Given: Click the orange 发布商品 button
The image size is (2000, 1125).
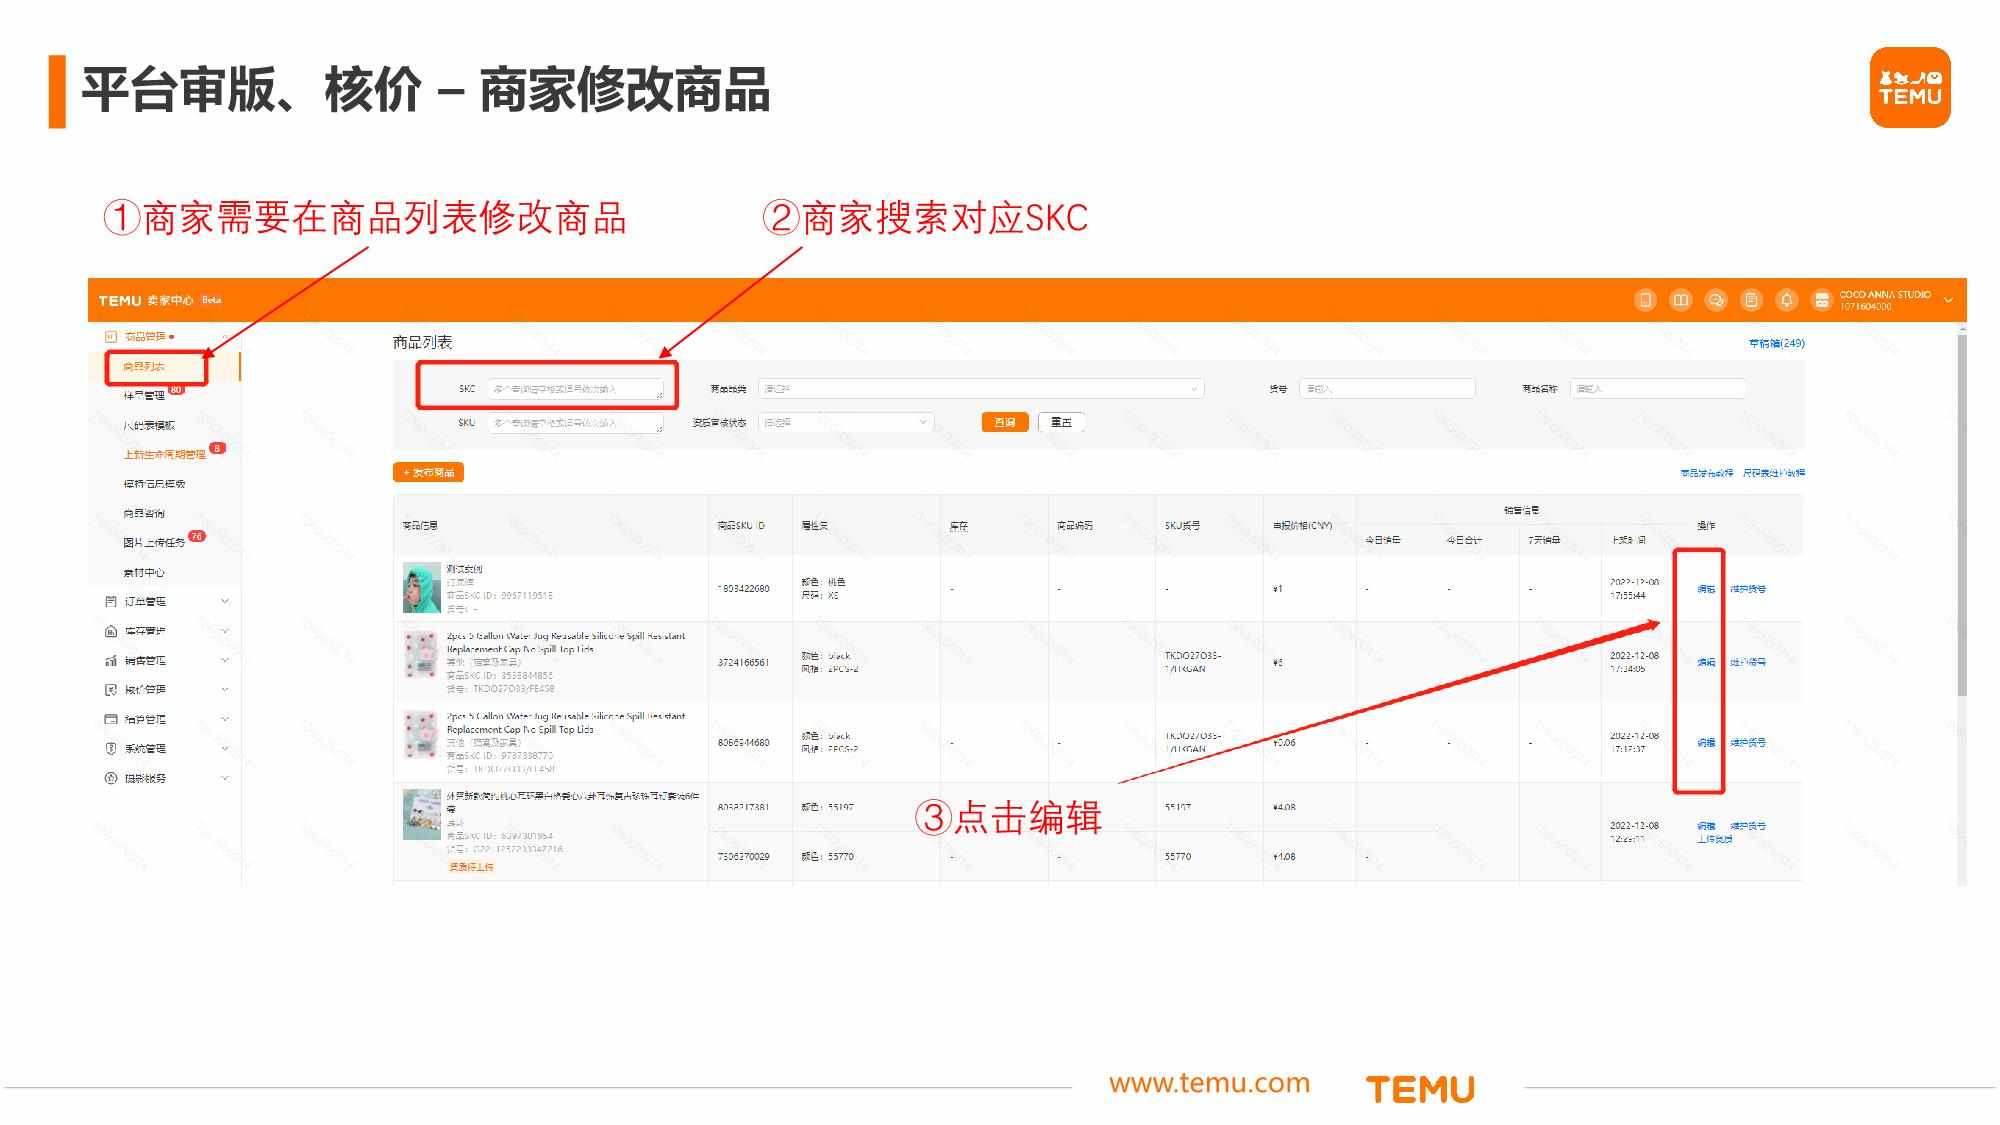Looking at the screenshot, I should coord(428,472).
